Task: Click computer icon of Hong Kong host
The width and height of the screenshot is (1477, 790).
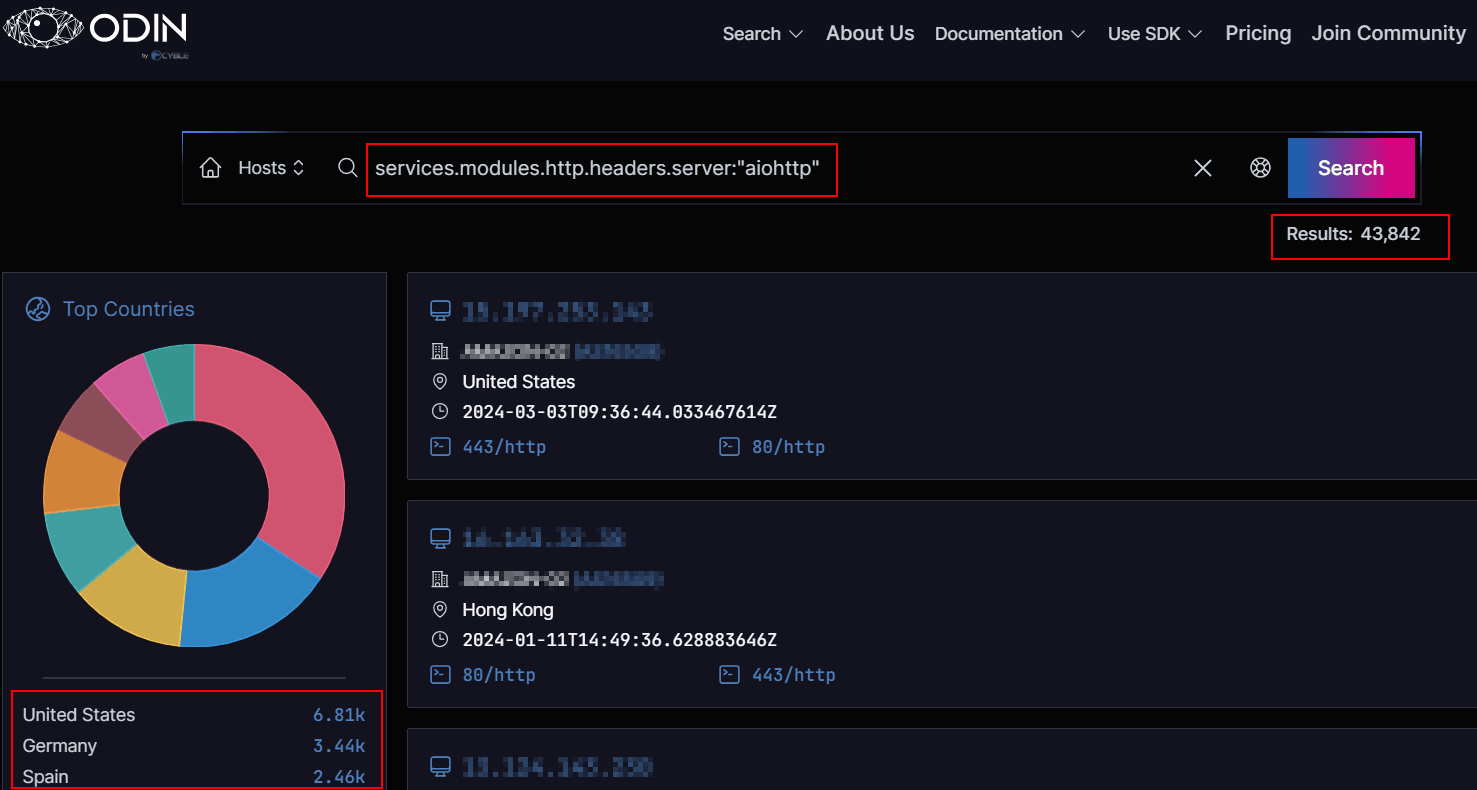Action: 440,539
